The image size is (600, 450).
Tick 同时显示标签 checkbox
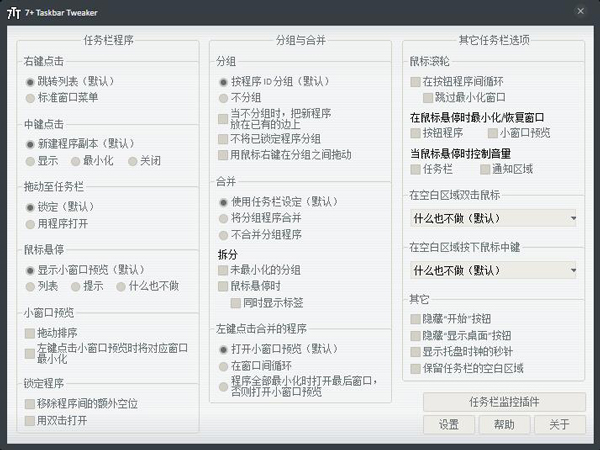coord(235,303)
